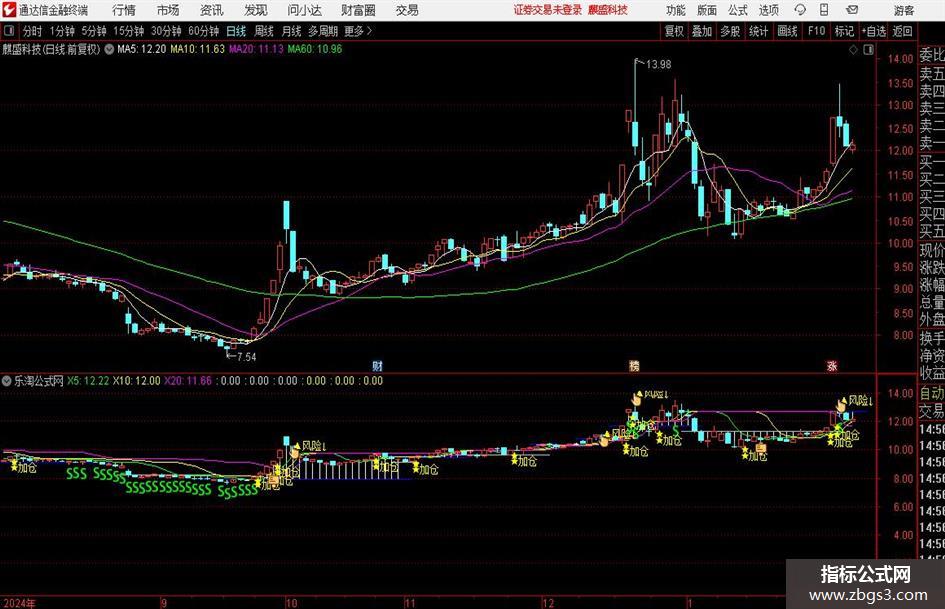
Task: Click X10: 12.00 sub-chart value
Action: pos(137,381)
